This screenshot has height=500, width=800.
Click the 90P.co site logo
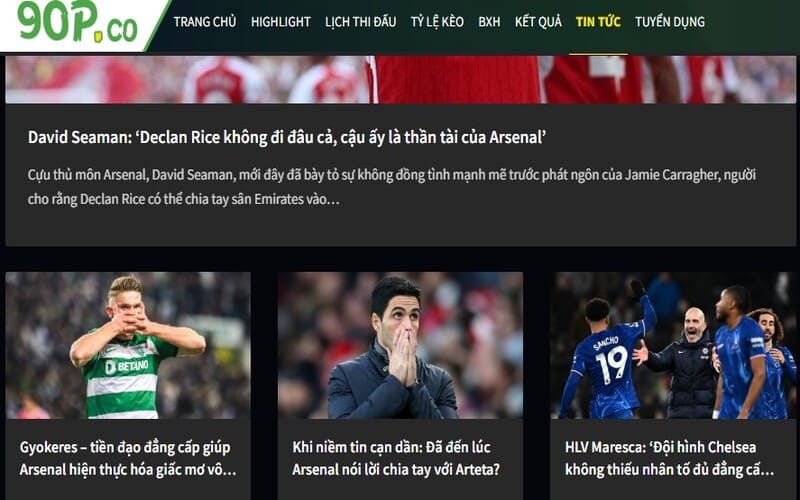78,21
